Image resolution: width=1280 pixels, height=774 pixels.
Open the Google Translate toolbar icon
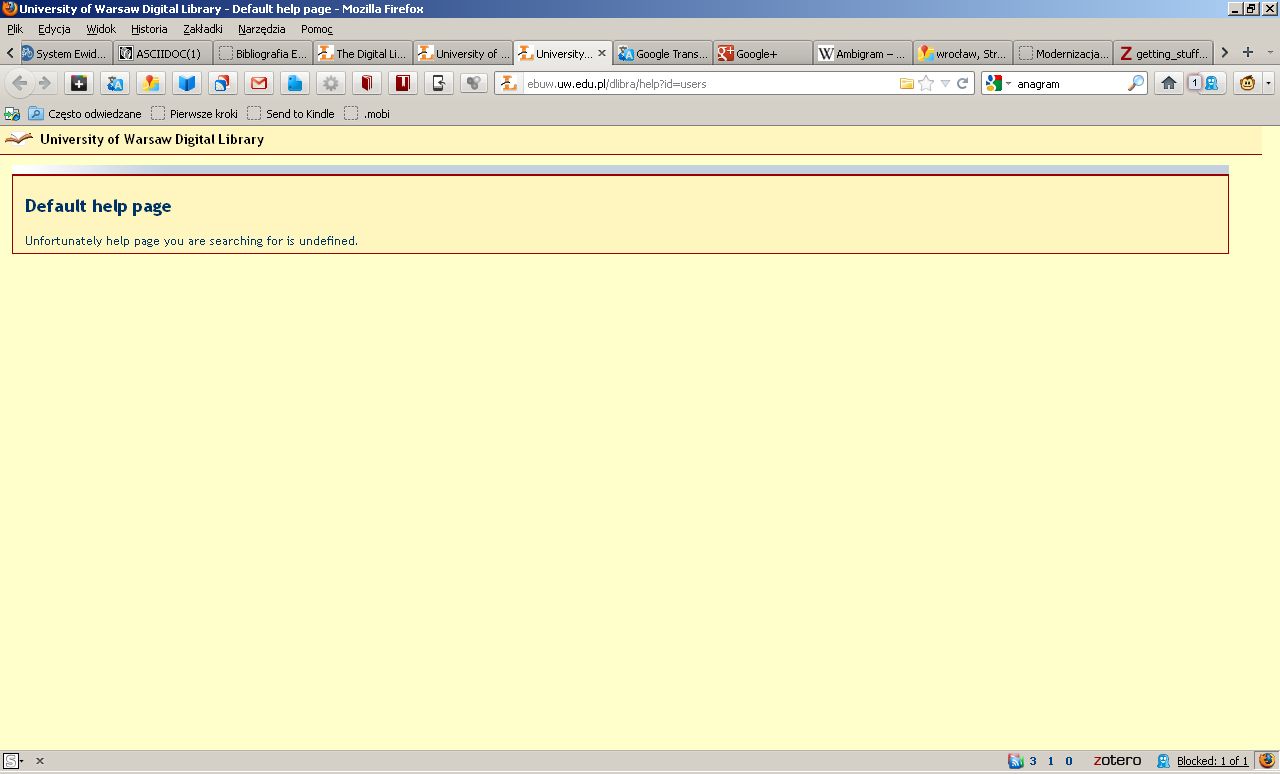[115, 83]
